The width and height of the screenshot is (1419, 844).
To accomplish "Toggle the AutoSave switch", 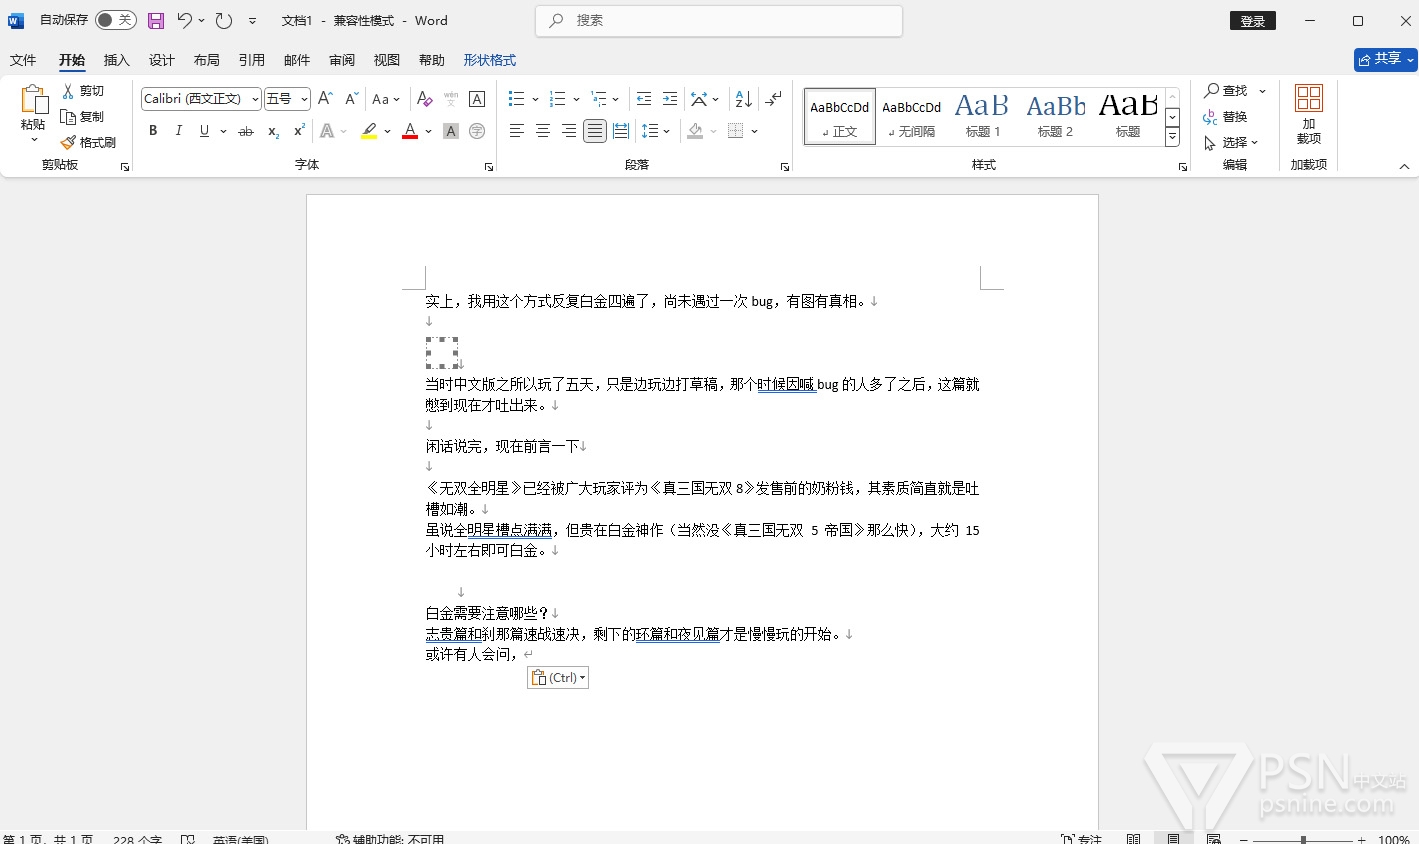I will pyautogui.click(x=116, y=20).
